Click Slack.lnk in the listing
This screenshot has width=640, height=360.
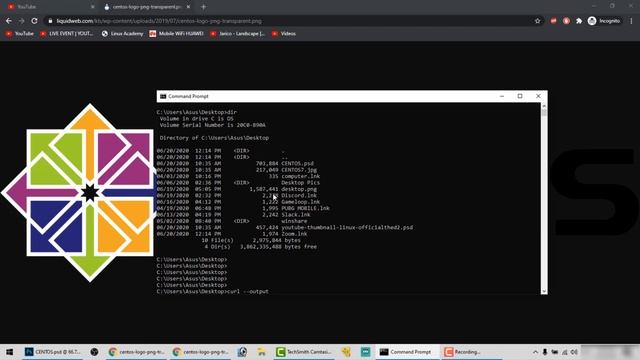click(296, 215)
